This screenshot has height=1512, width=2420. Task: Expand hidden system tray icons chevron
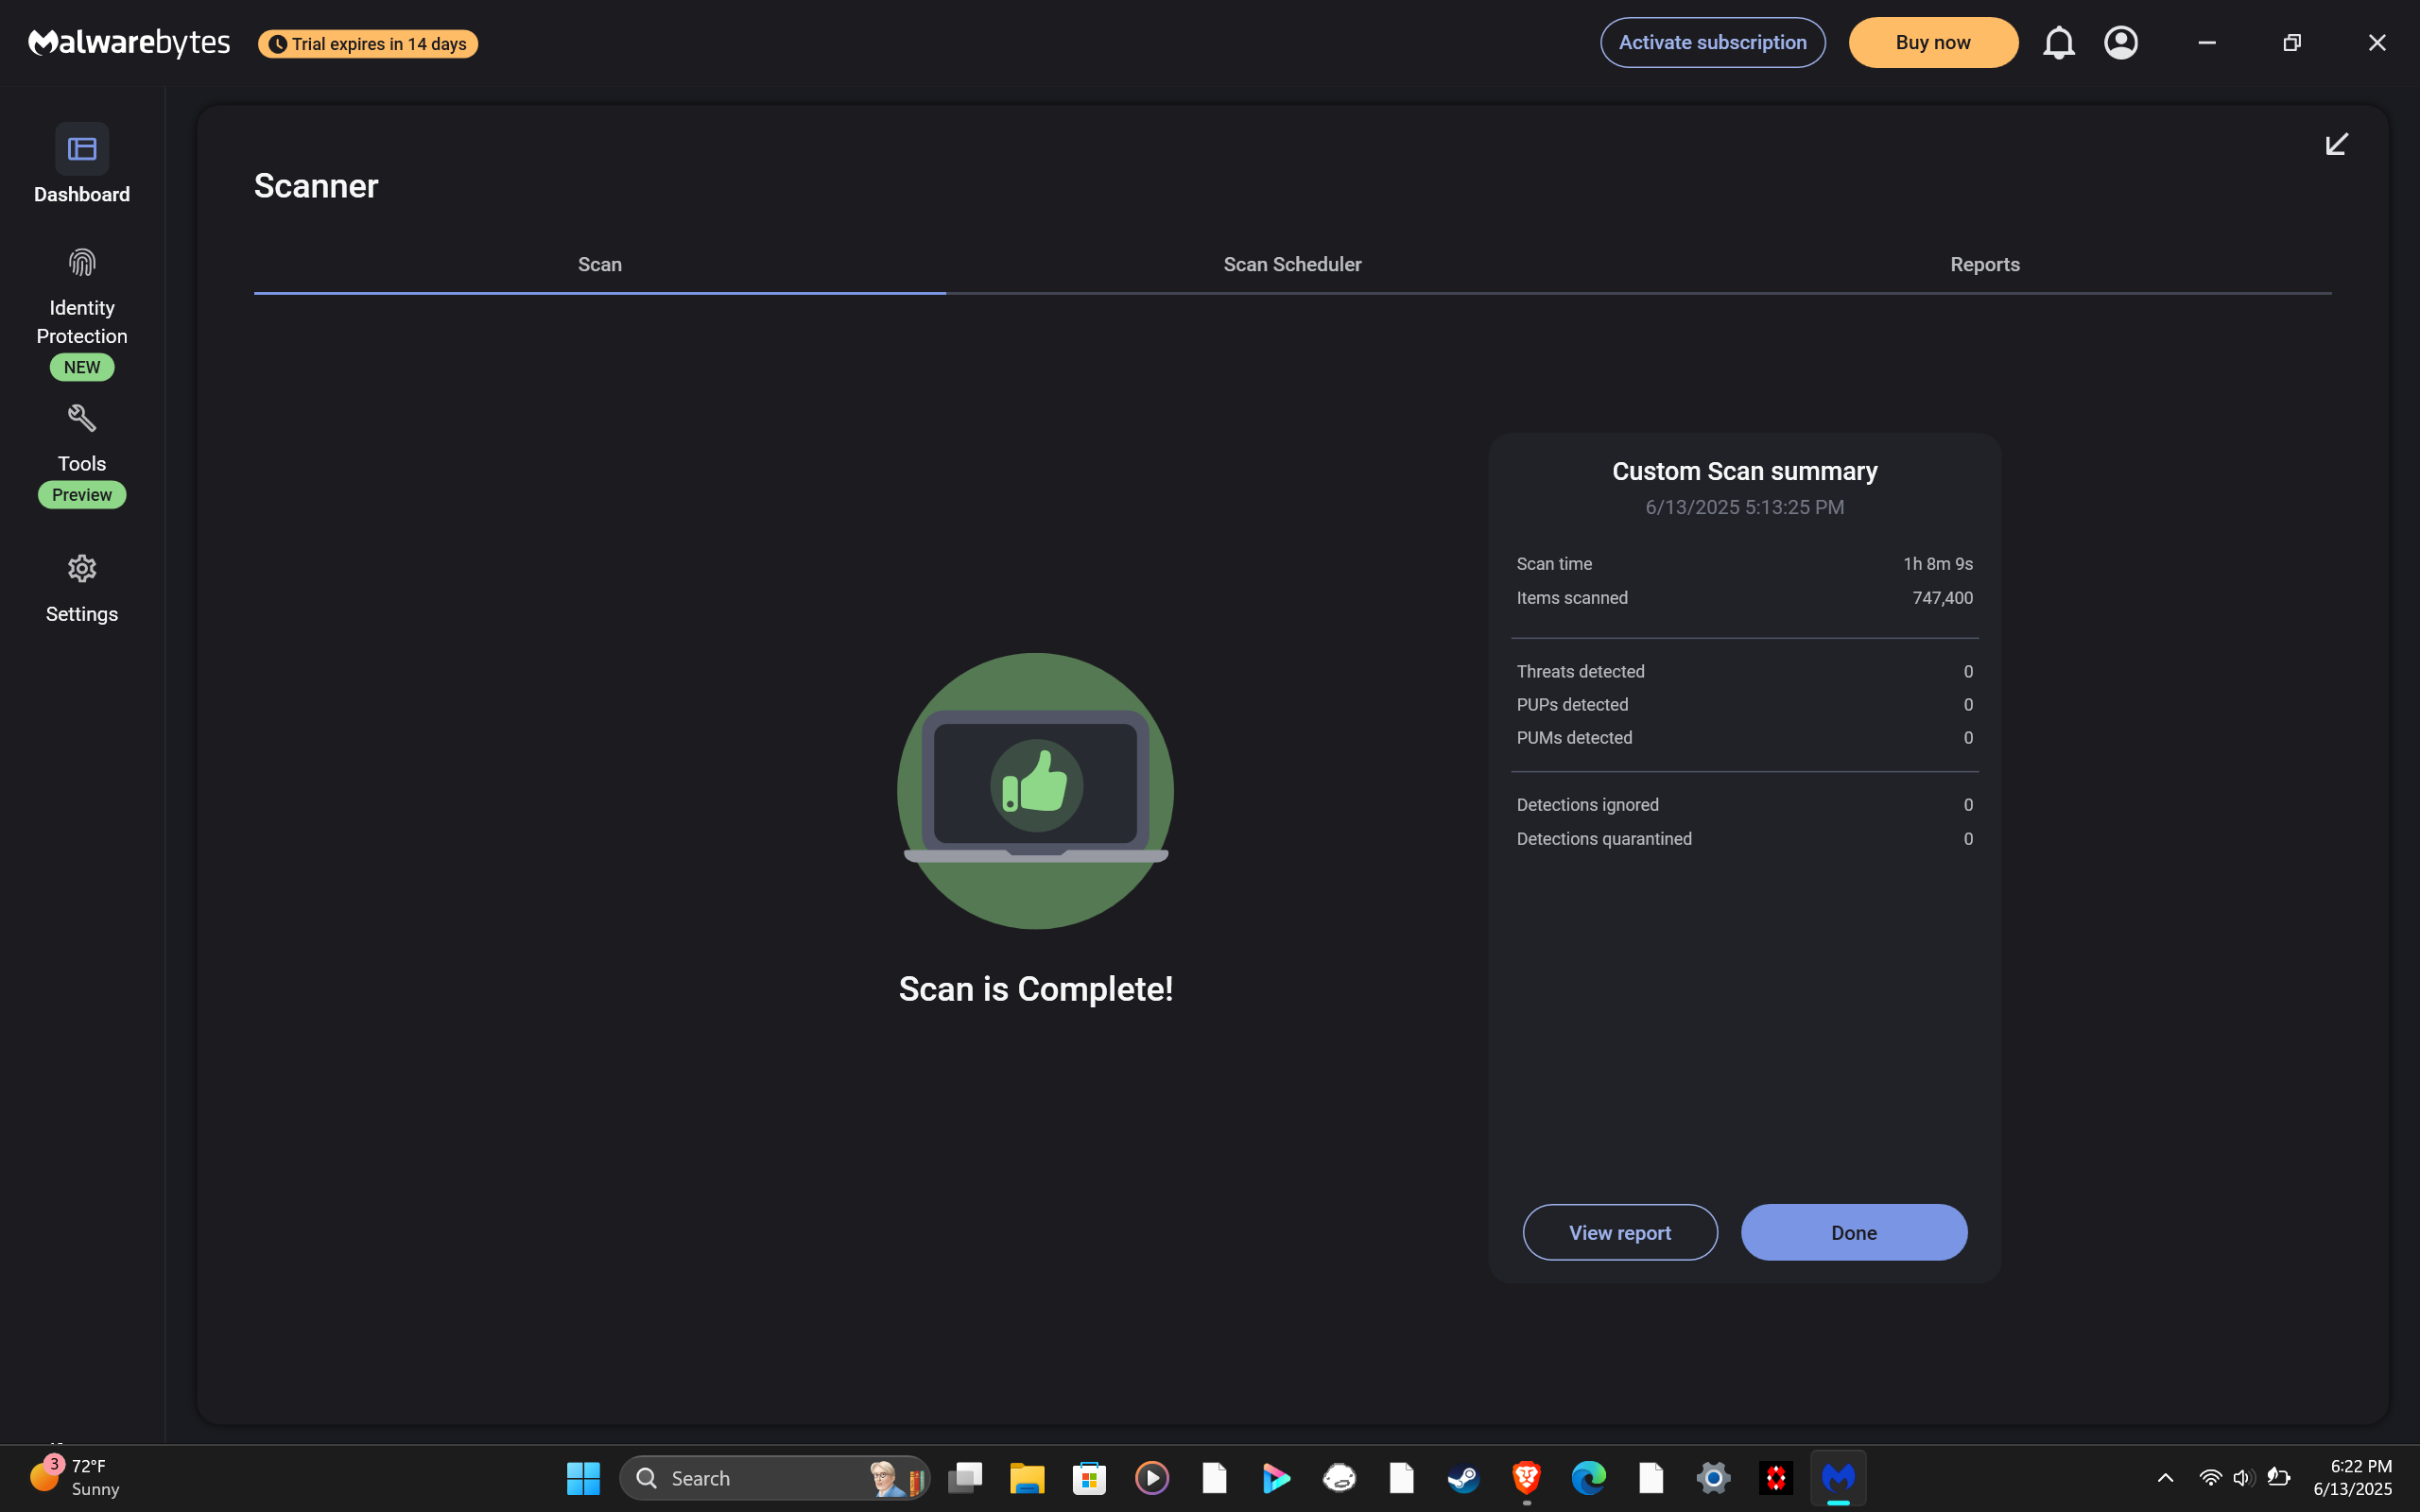point(2165,1477)
